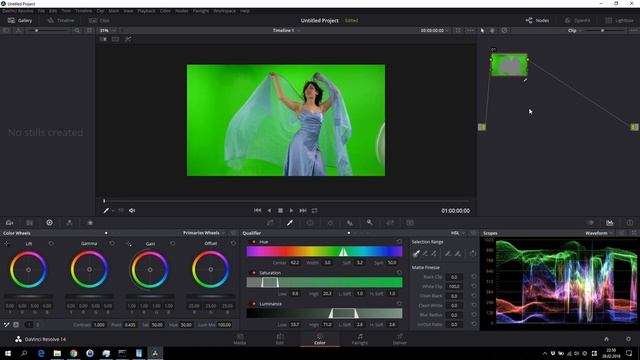
Task: Open the viewer zoom percentage dropdown
Action: (x=108, y=31)
